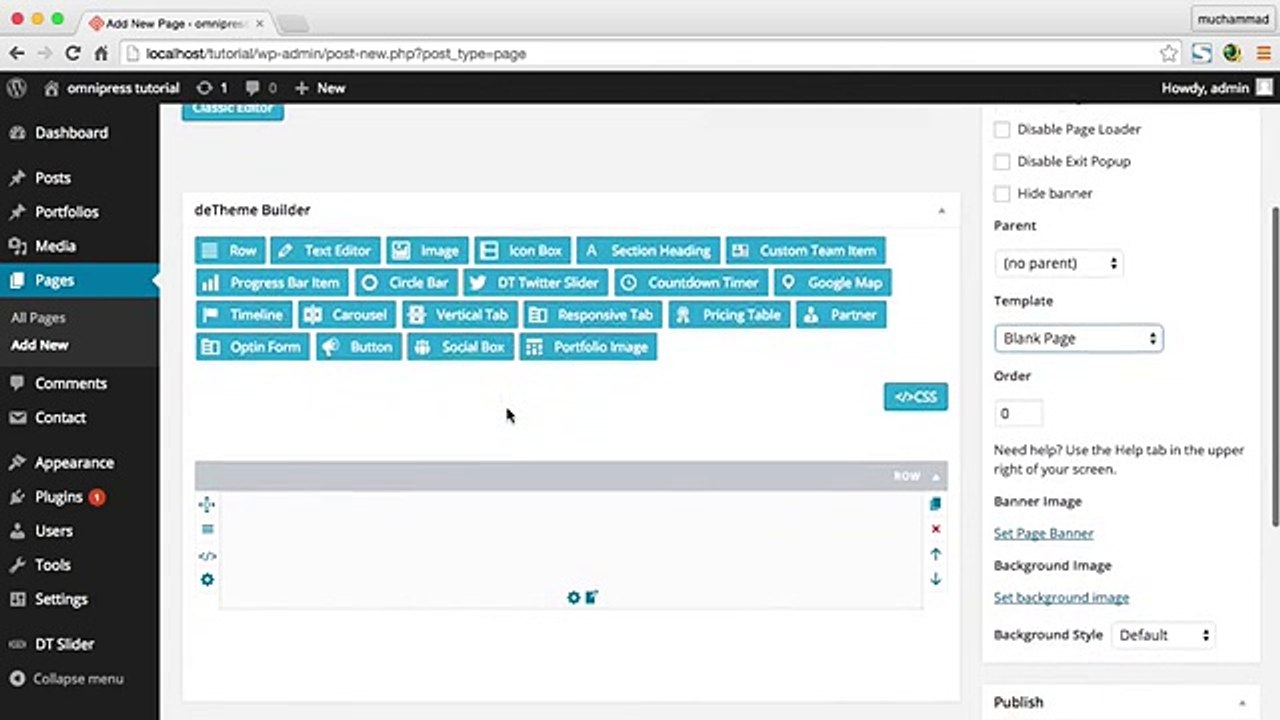The width and height of the screenshot is (1280, 720).
Task: Open the Parent page dropdown
Action: pos(1059,264)
